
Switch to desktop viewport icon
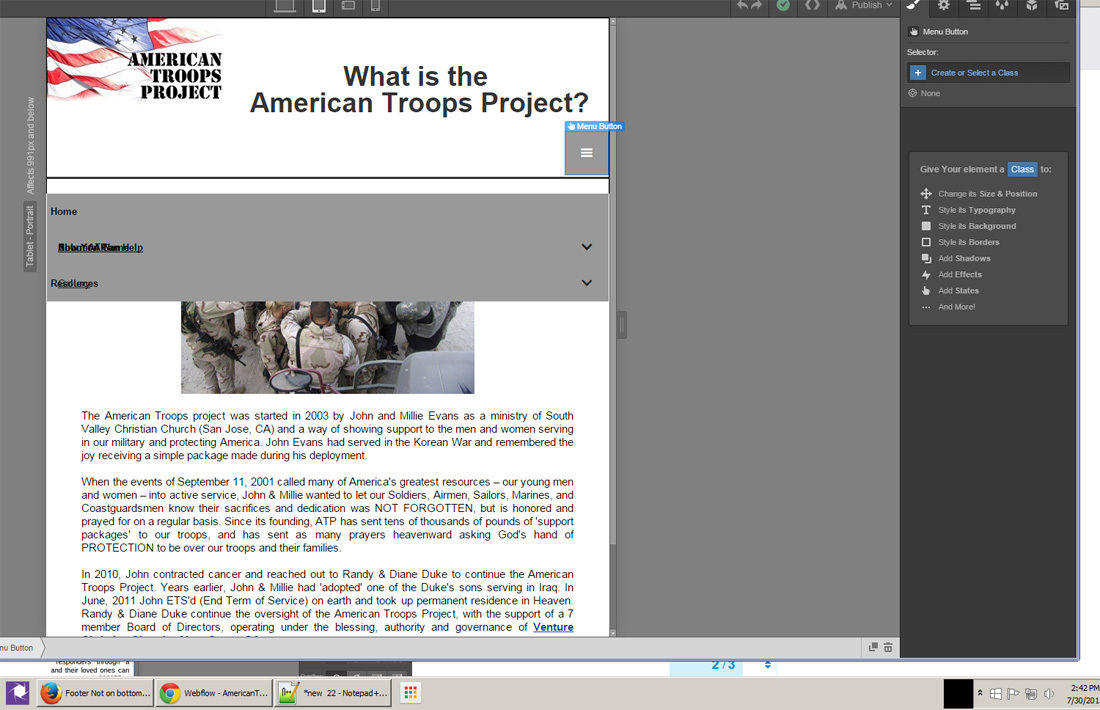point(284,6)
